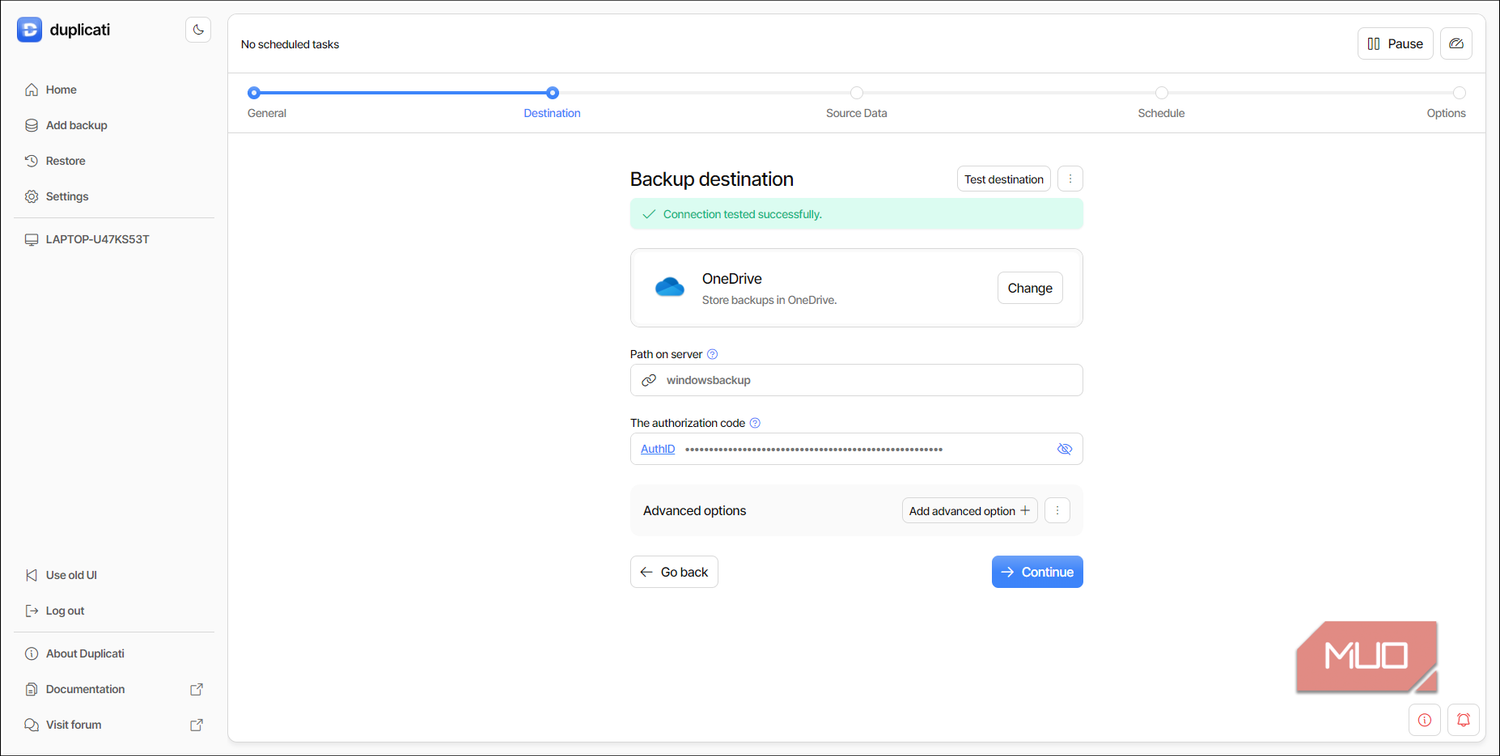This screenshot has width=1500, height=756.
Task: Click the link icon in the path field
Action: (649, 381)
